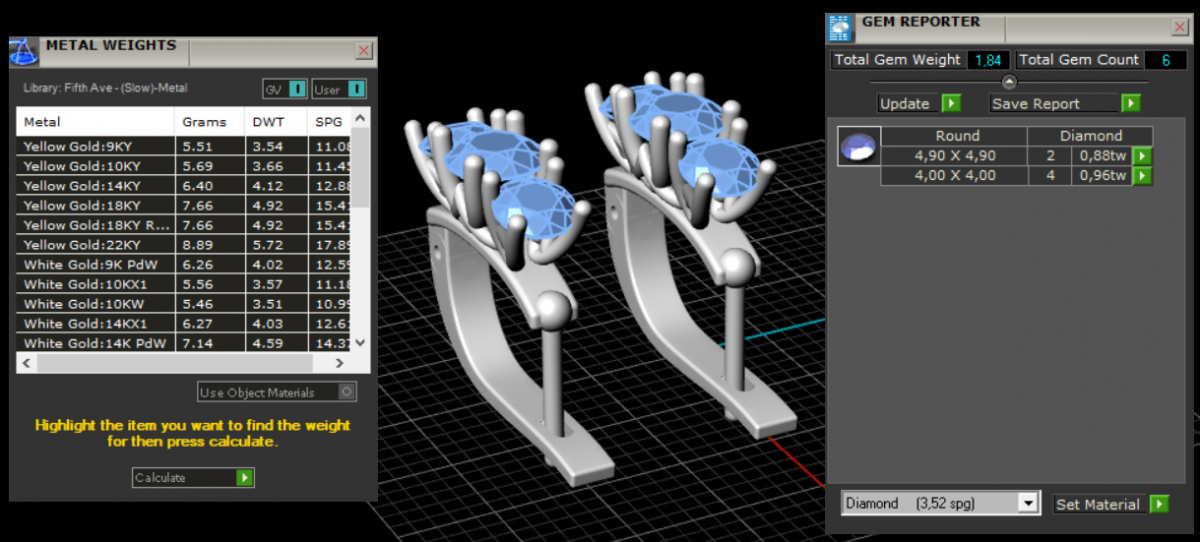Screen dimensions: 1200x542
Task: Click the Set Material button label
Action: [1098, 504]
